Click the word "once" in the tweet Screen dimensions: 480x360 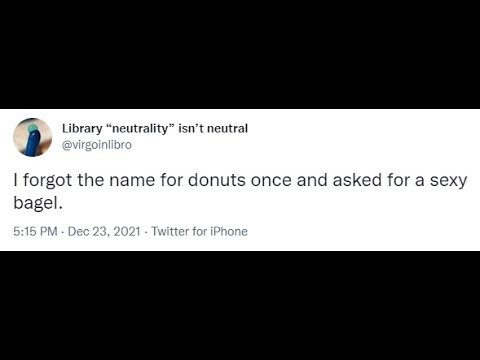[271, 180]
